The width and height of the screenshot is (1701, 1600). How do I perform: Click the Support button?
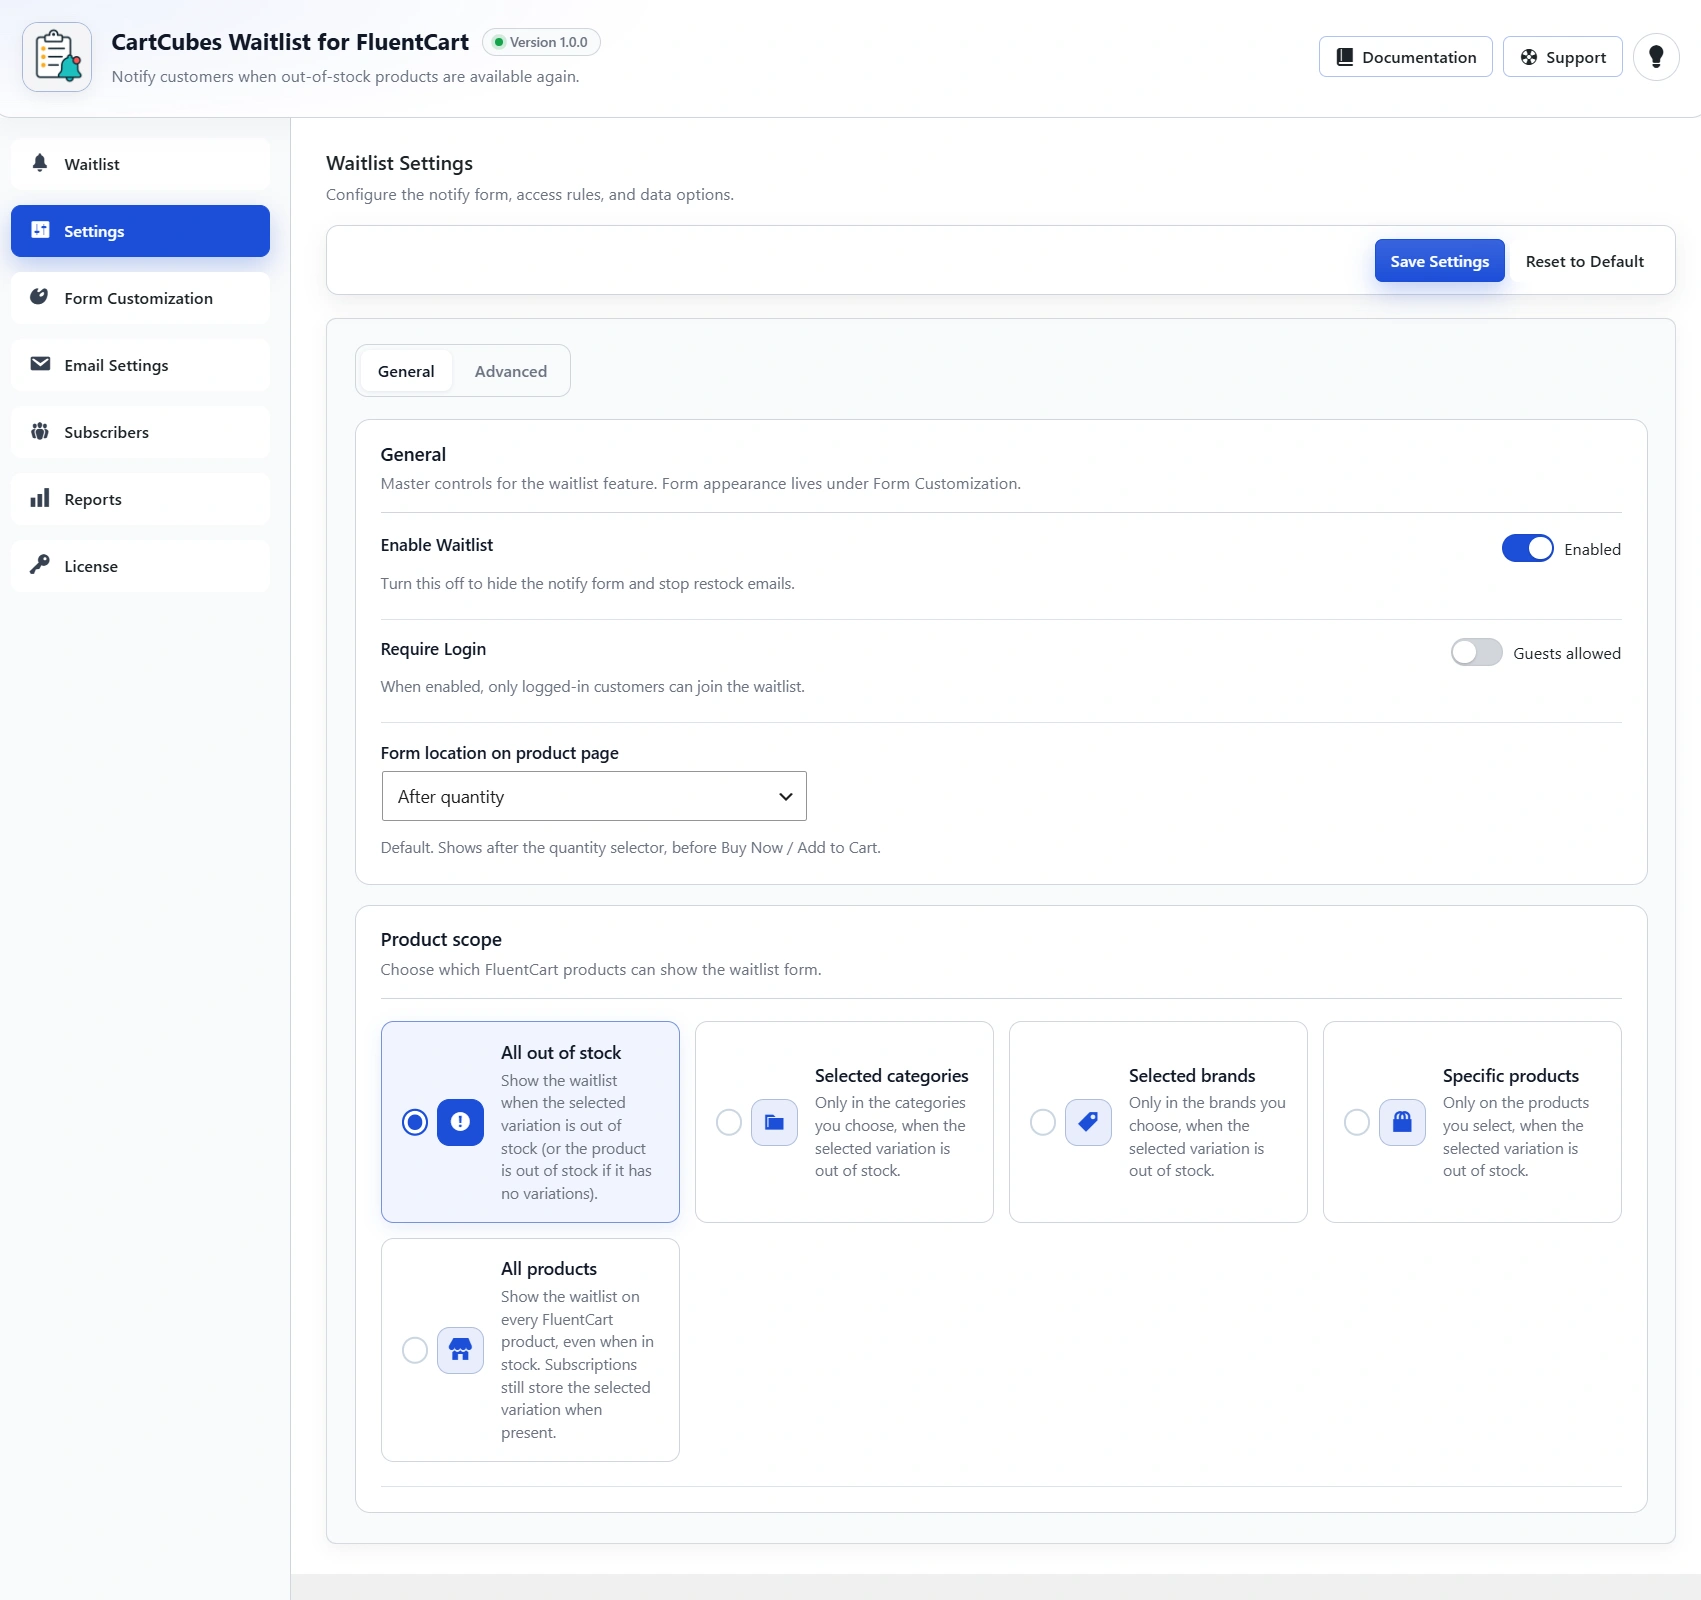1562,57
